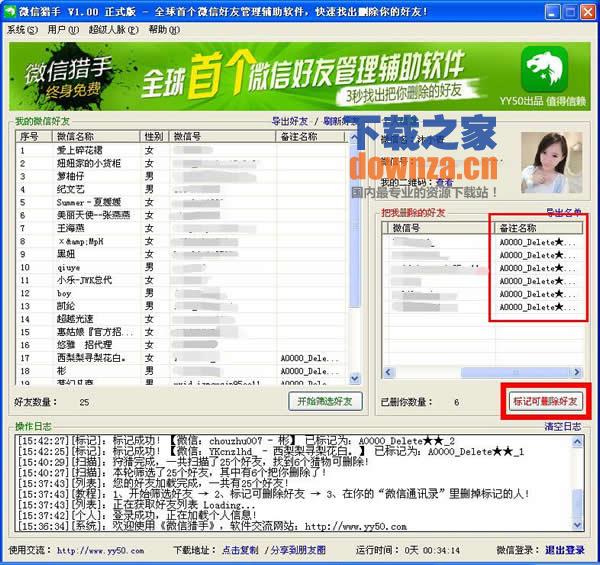
Task: Click 微信号 header in deleted friends list
Action: 440,228
